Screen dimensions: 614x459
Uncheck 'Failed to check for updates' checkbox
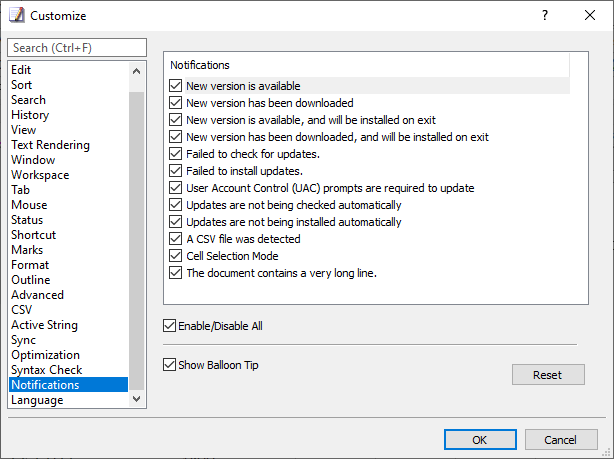click(x=175, y=154)
